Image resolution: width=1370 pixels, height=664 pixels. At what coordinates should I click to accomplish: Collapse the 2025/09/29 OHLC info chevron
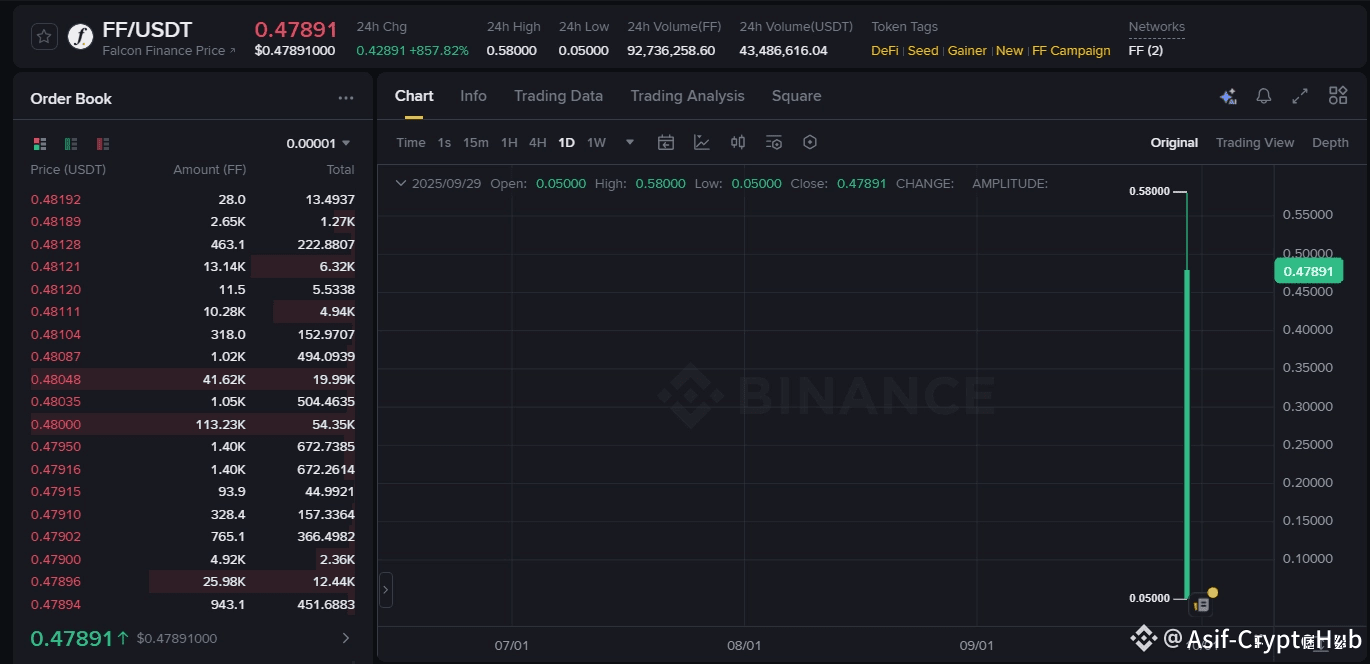click(401, 183)
